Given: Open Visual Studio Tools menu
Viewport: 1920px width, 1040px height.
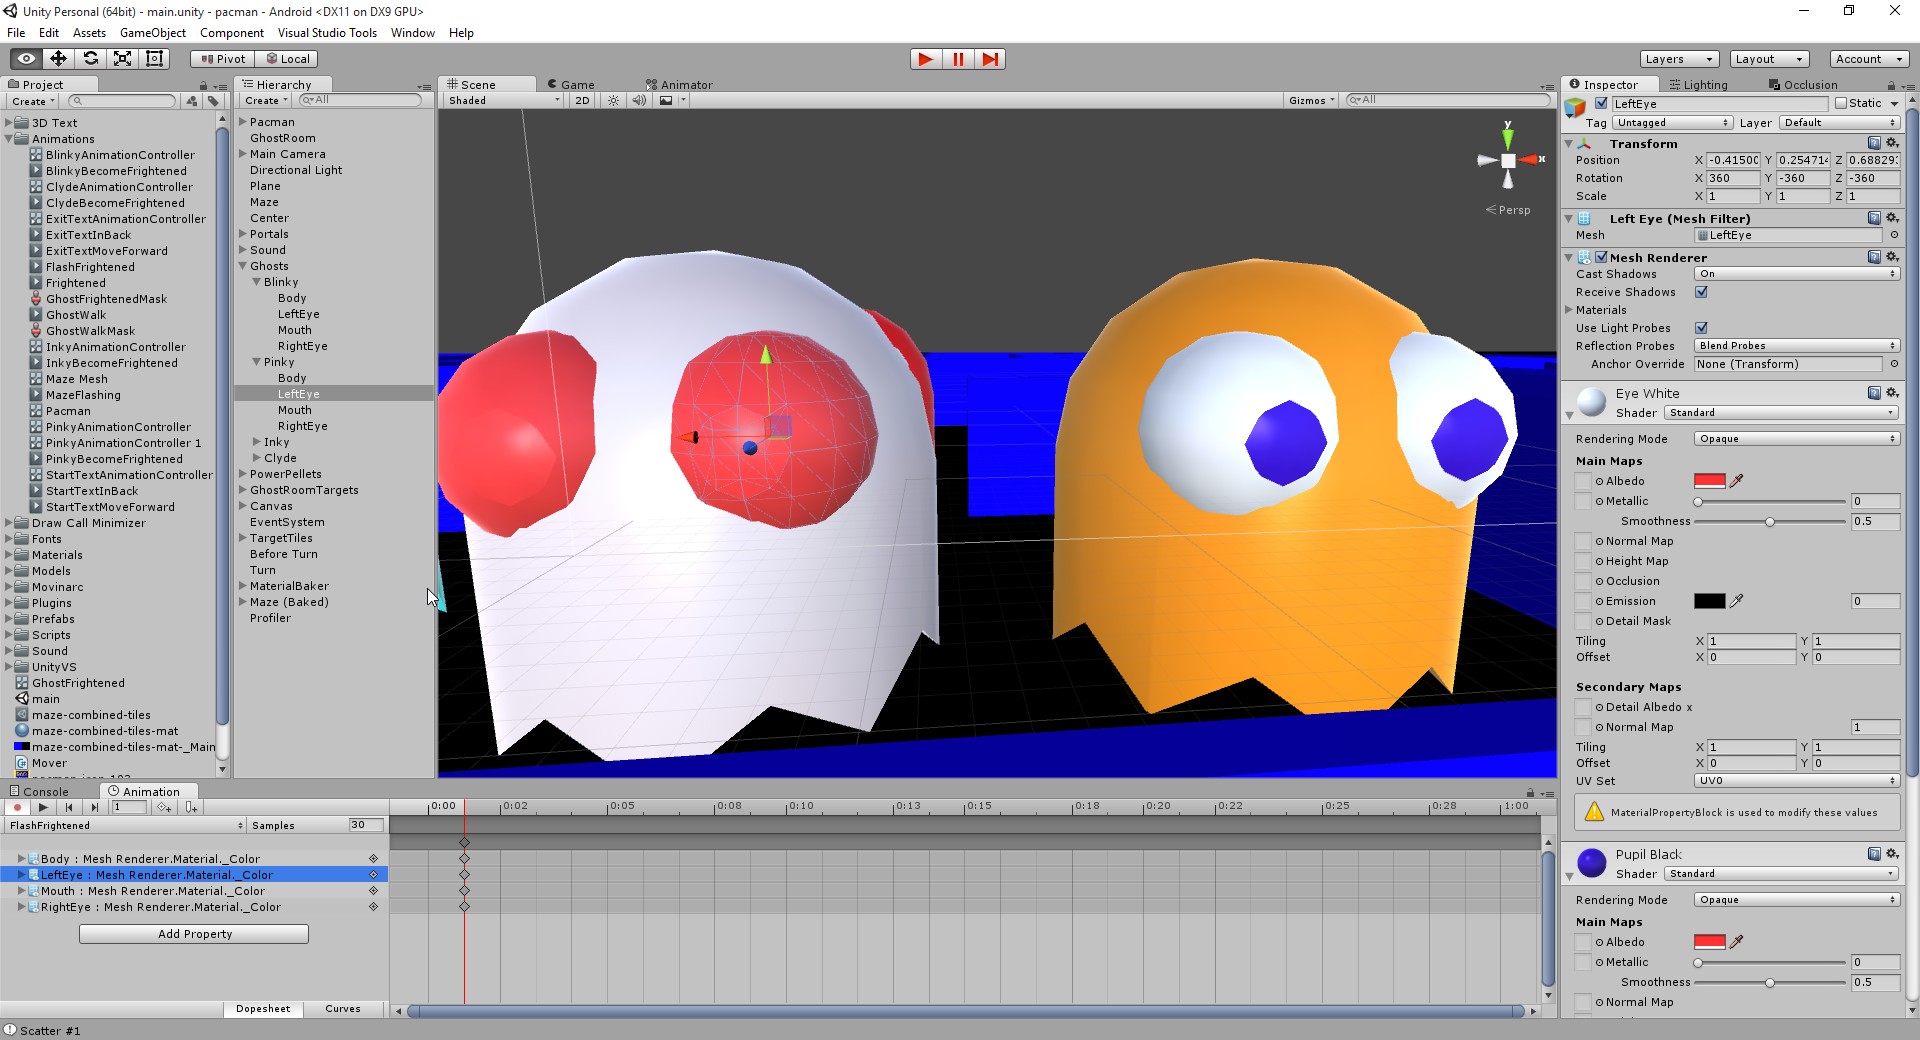Looking at the screenshot, I should tap(327, 33).
